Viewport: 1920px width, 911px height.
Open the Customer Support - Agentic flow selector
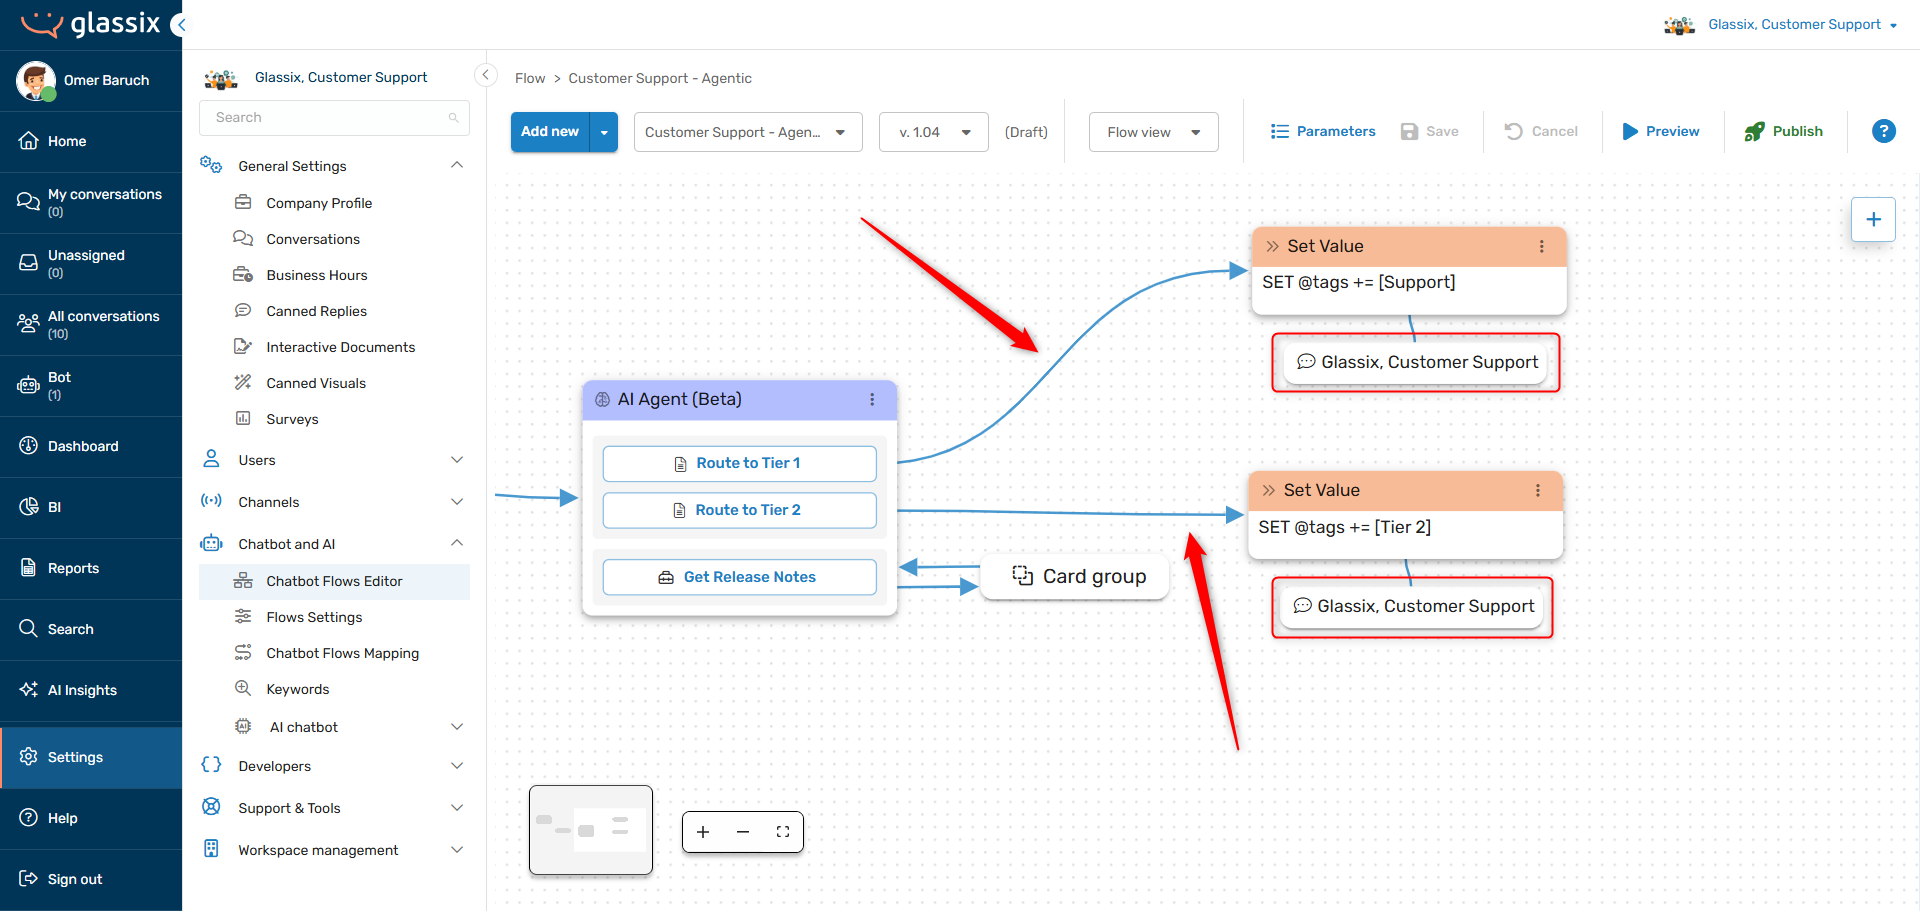748,132
